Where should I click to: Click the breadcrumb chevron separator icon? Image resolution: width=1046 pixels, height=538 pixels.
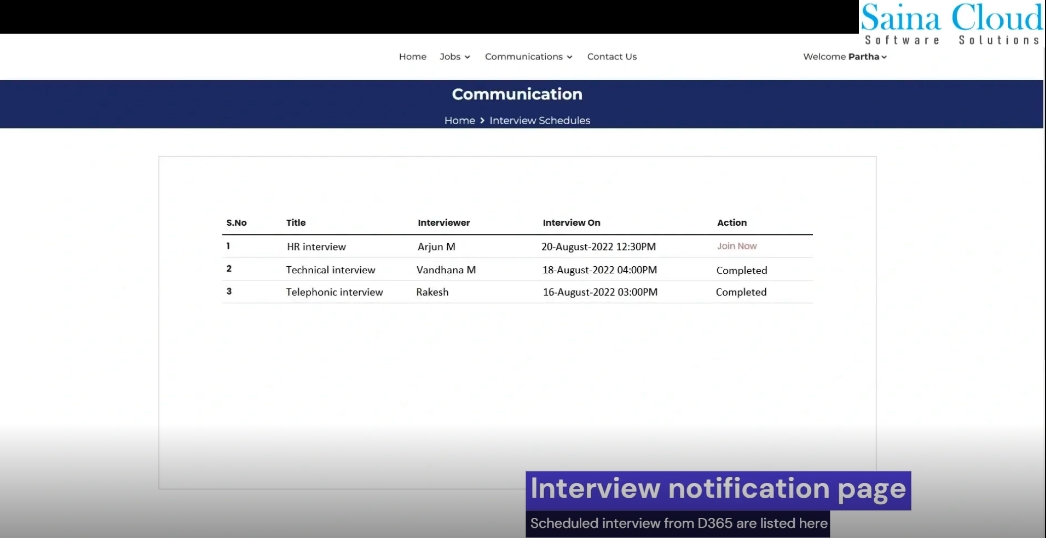[x=482, y=121]
